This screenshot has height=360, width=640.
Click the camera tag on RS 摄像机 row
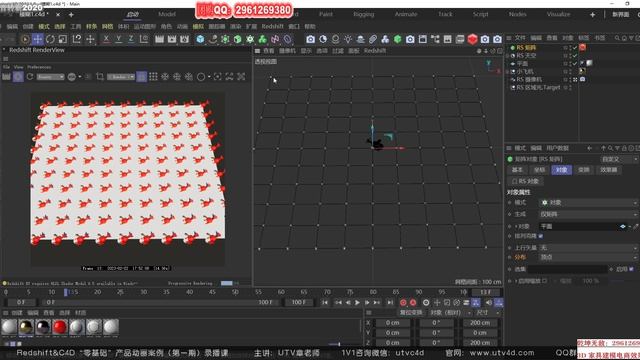point(582,79)
